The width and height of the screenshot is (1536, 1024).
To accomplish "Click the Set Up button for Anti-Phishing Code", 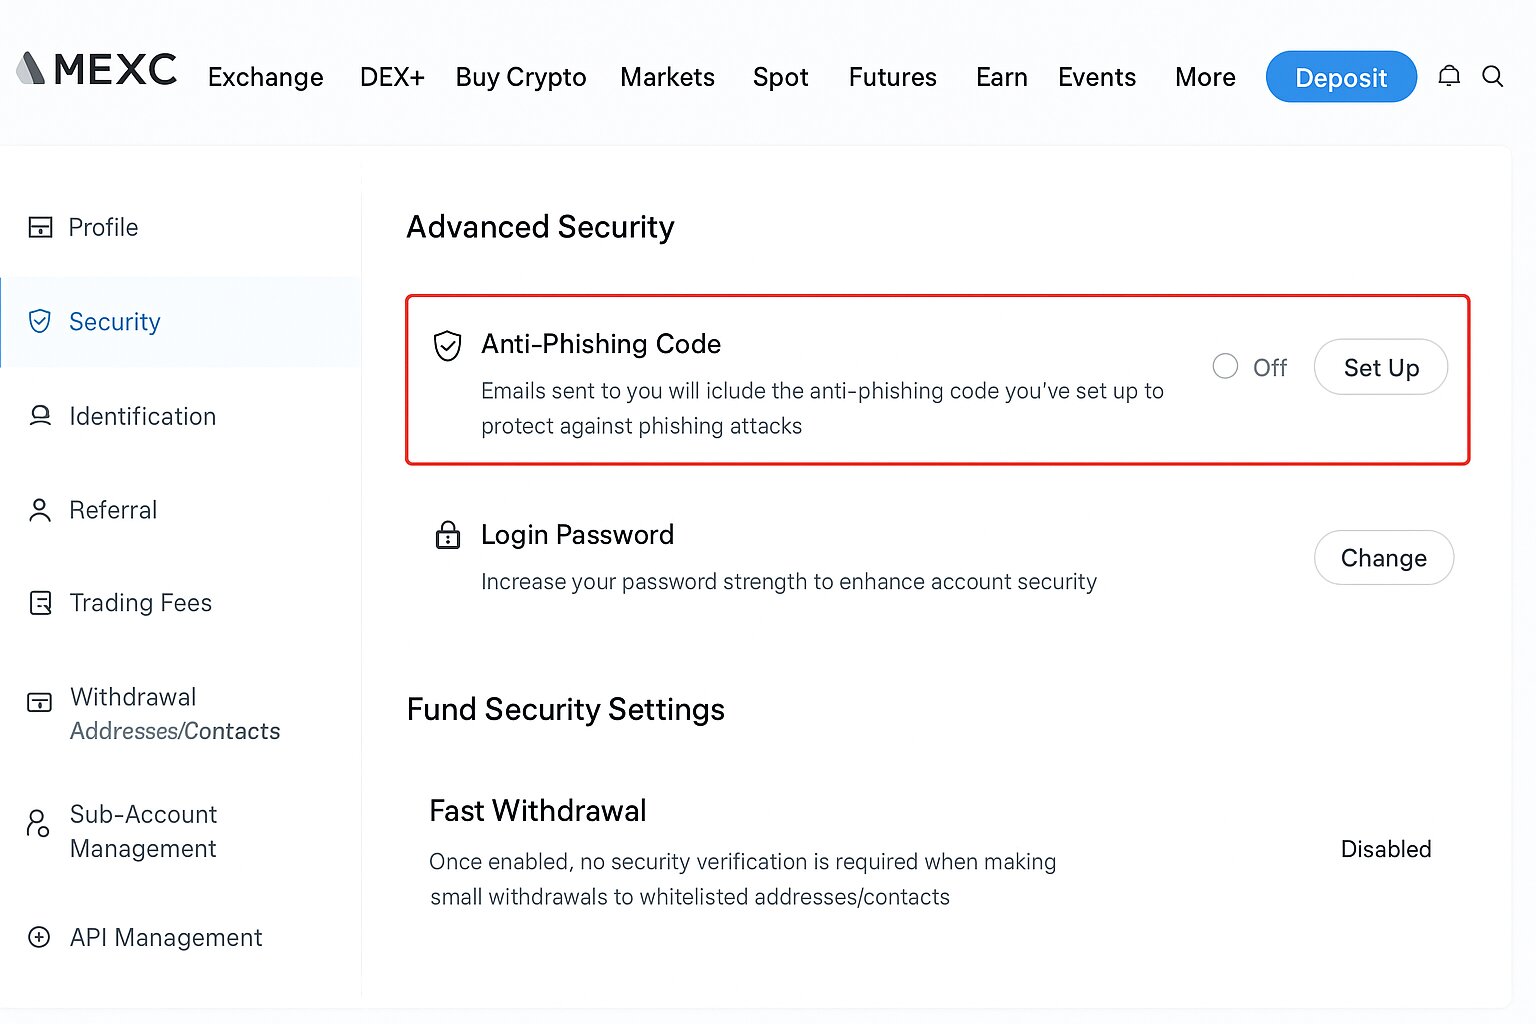I will (1381, 367).
